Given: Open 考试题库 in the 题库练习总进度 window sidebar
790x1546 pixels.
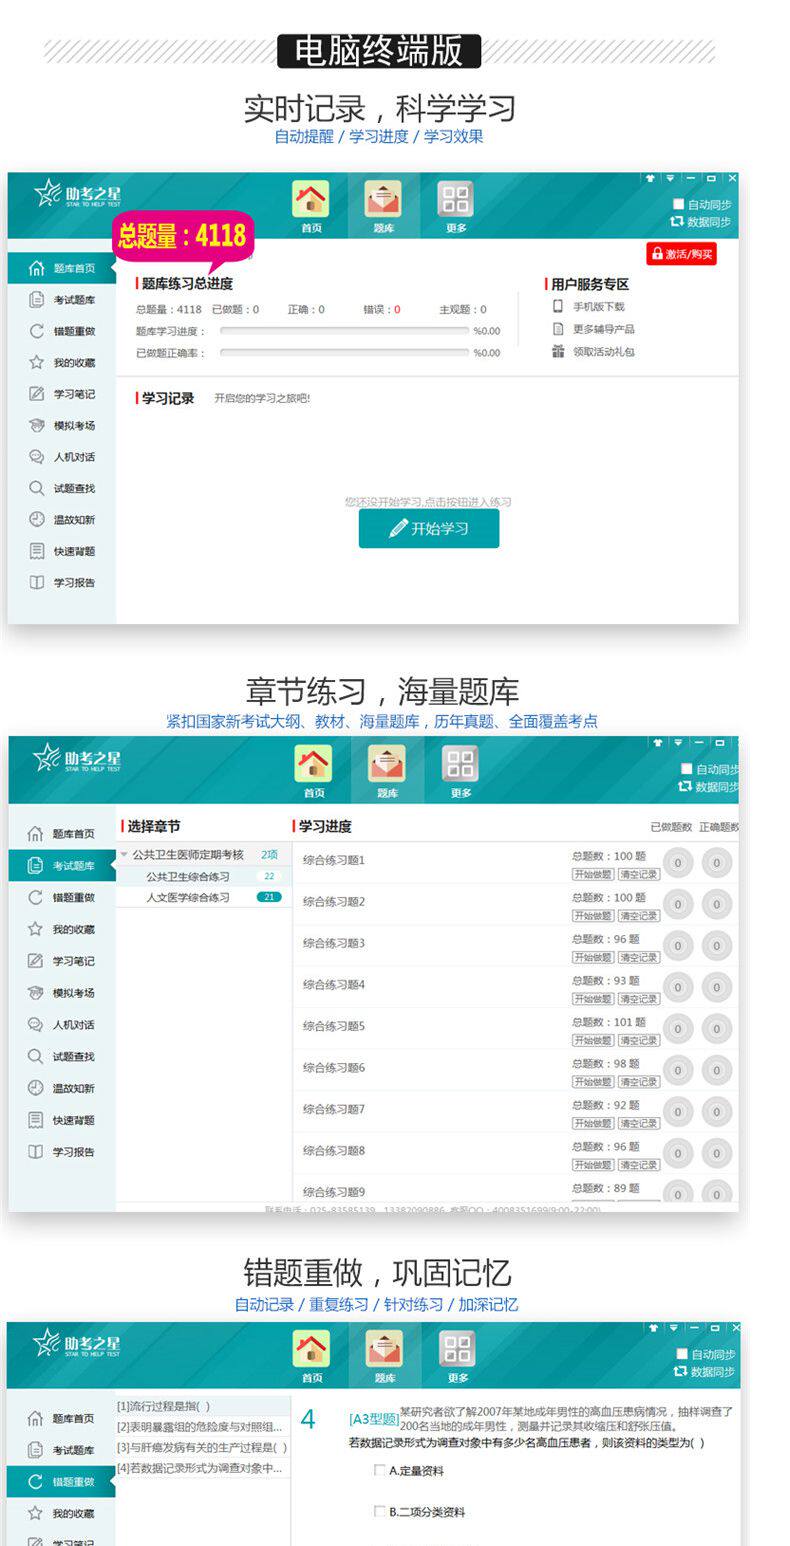Looking at the screenshot, I should (x=62, y=300).
